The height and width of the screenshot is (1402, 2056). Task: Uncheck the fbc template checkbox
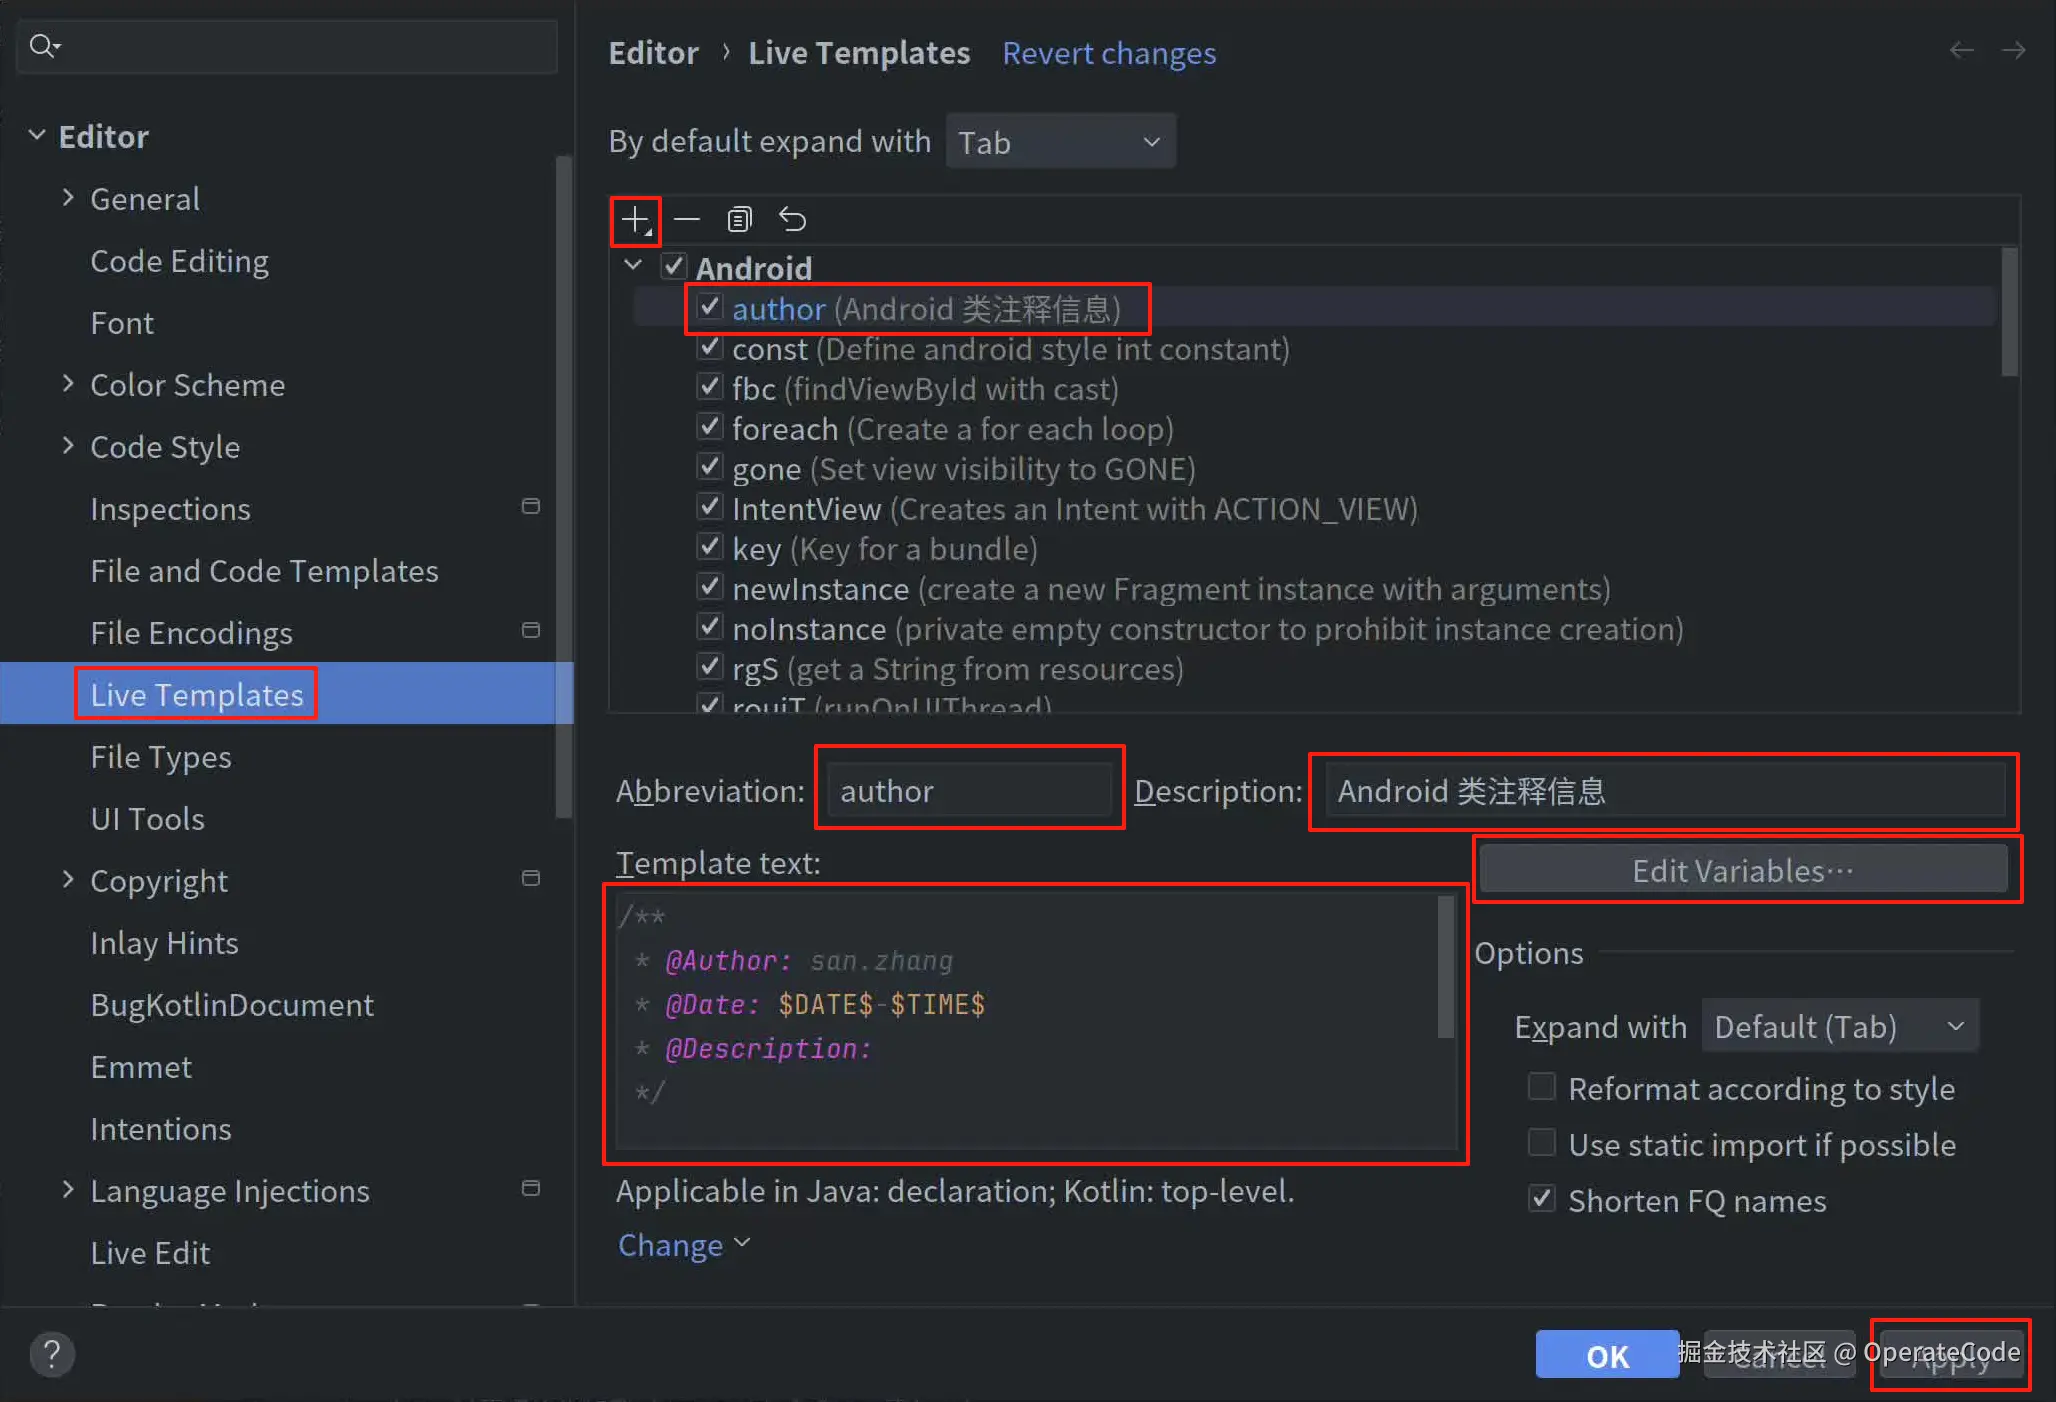[709, 387]
